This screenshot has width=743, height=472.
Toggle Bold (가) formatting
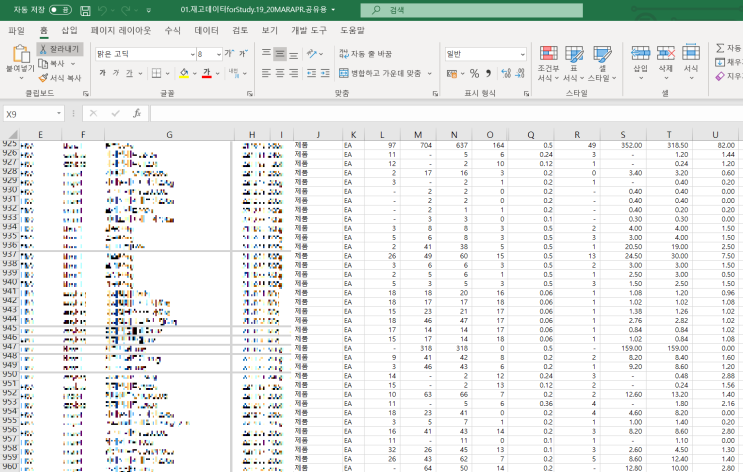click(x=102, y=73)
